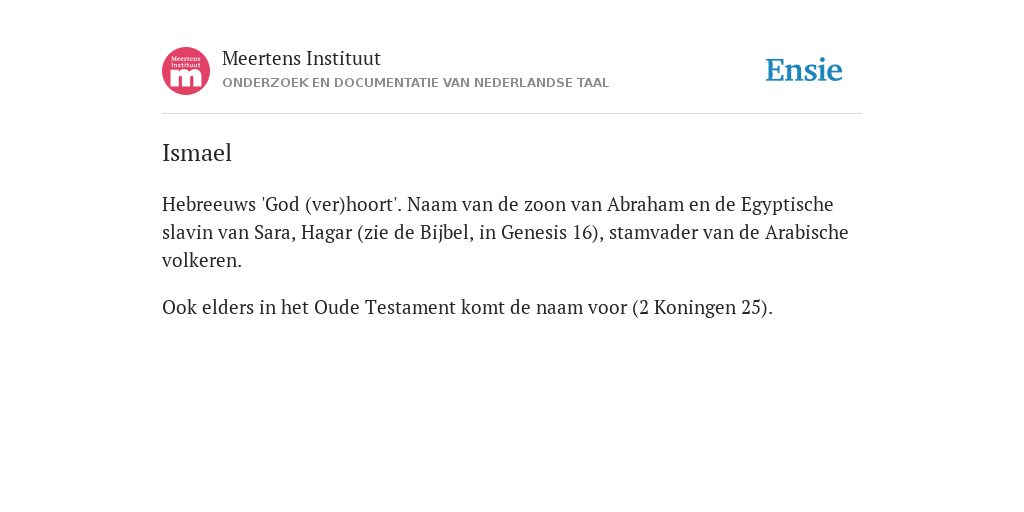
Task: Click the phrase 'God (ver)hoort'
Action: pos(329,204)
